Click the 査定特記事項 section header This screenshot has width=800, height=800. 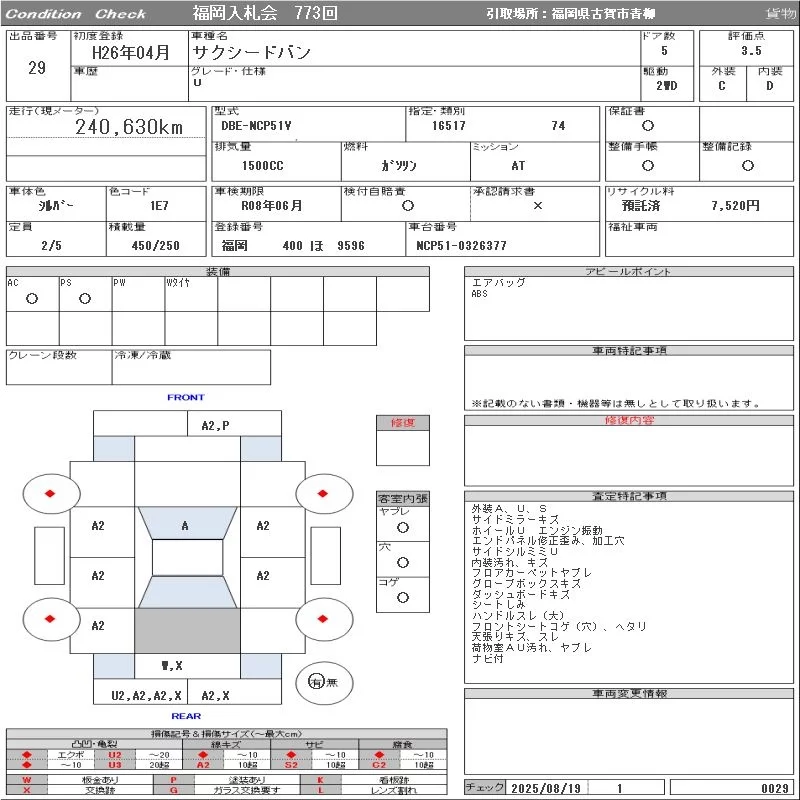(x=629, y=496)
